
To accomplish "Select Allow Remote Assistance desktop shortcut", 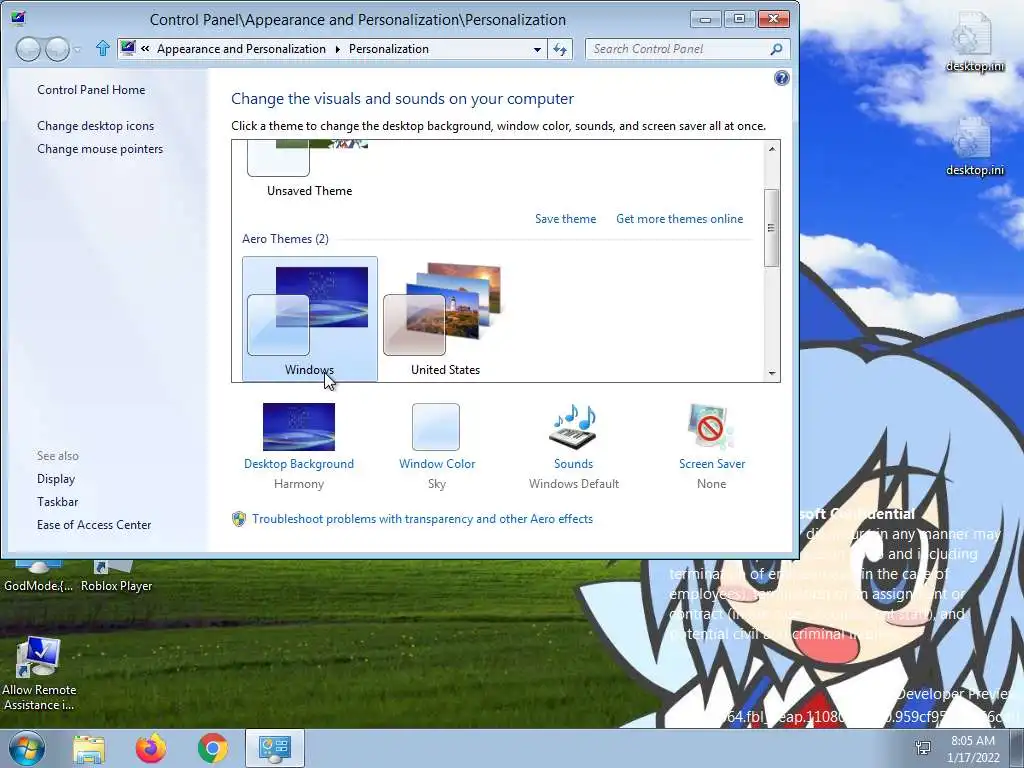I will (x=39, y=675).
